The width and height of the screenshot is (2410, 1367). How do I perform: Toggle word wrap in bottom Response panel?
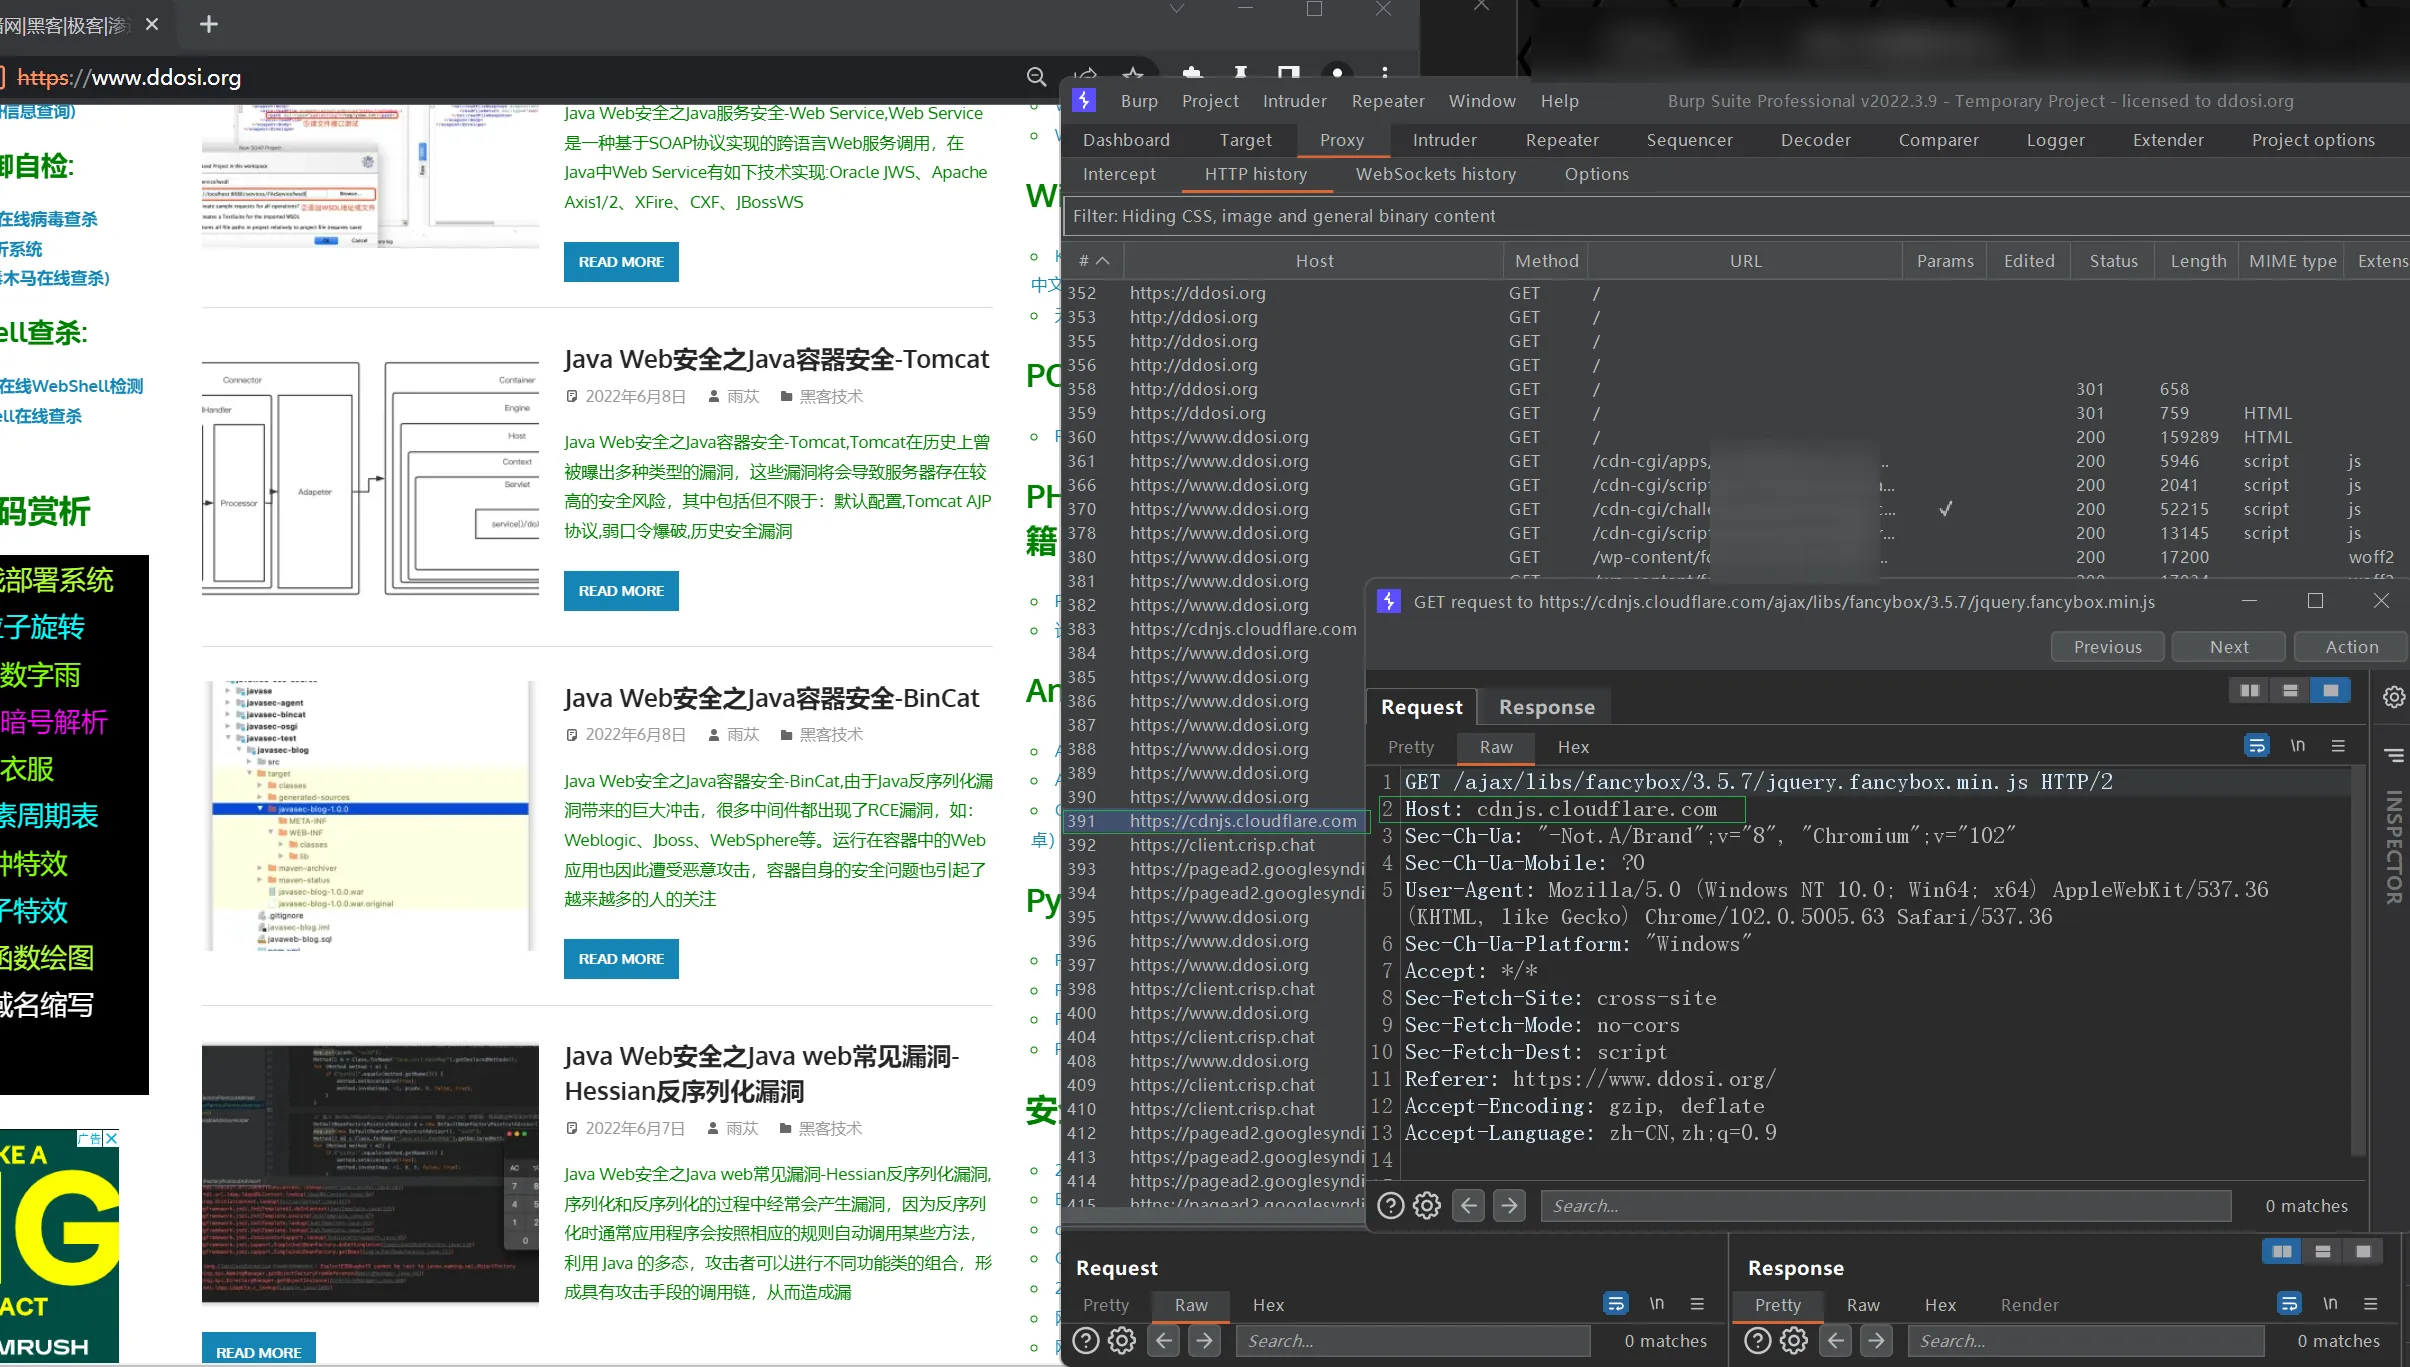click(x=2289, y=1304)
